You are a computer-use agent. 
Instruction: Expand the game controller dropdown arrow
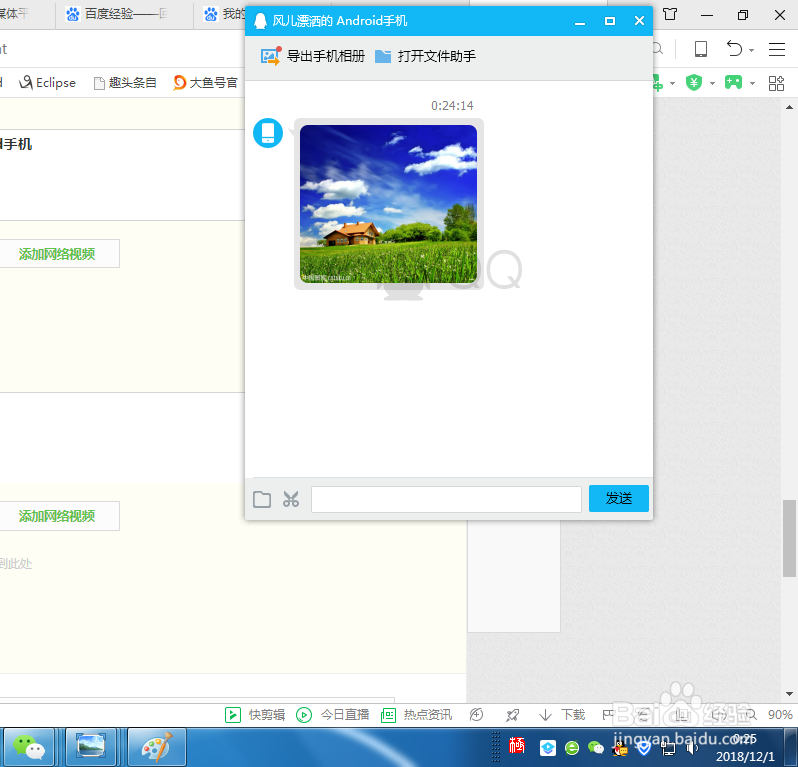point(752,83)
